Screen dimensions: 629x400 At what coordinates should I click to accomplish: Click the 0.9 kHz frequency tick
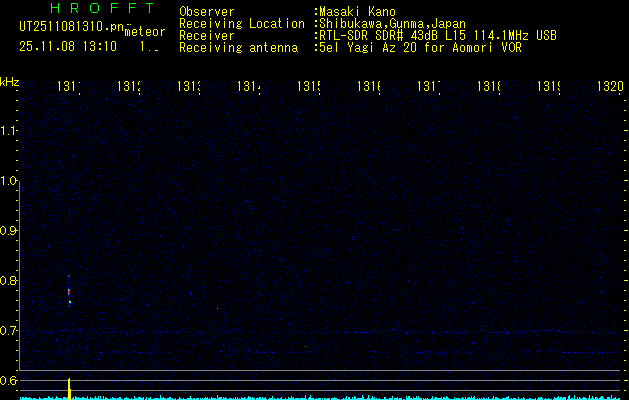10,231
